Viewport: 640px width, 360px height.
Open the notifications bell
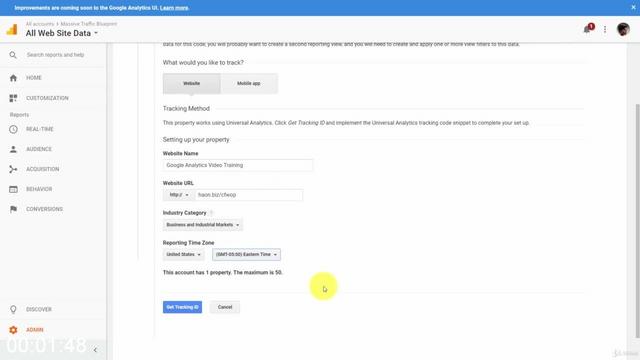point(588,29)
